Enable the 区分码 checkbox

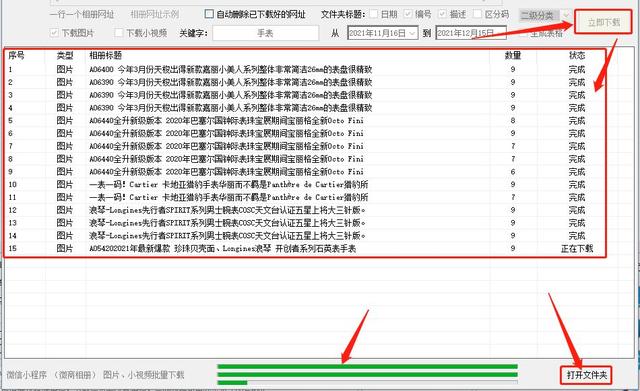coord(477,14)
